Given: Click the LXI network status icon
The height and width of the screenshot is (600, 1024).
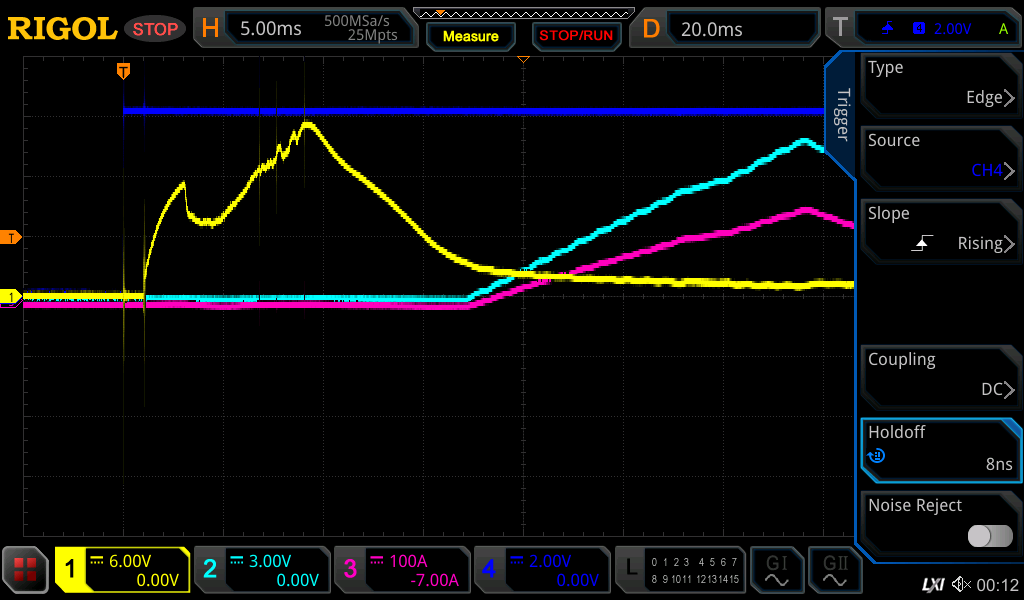Looking at the screenshot, I should pyautogui.click(x=932, y=584).
